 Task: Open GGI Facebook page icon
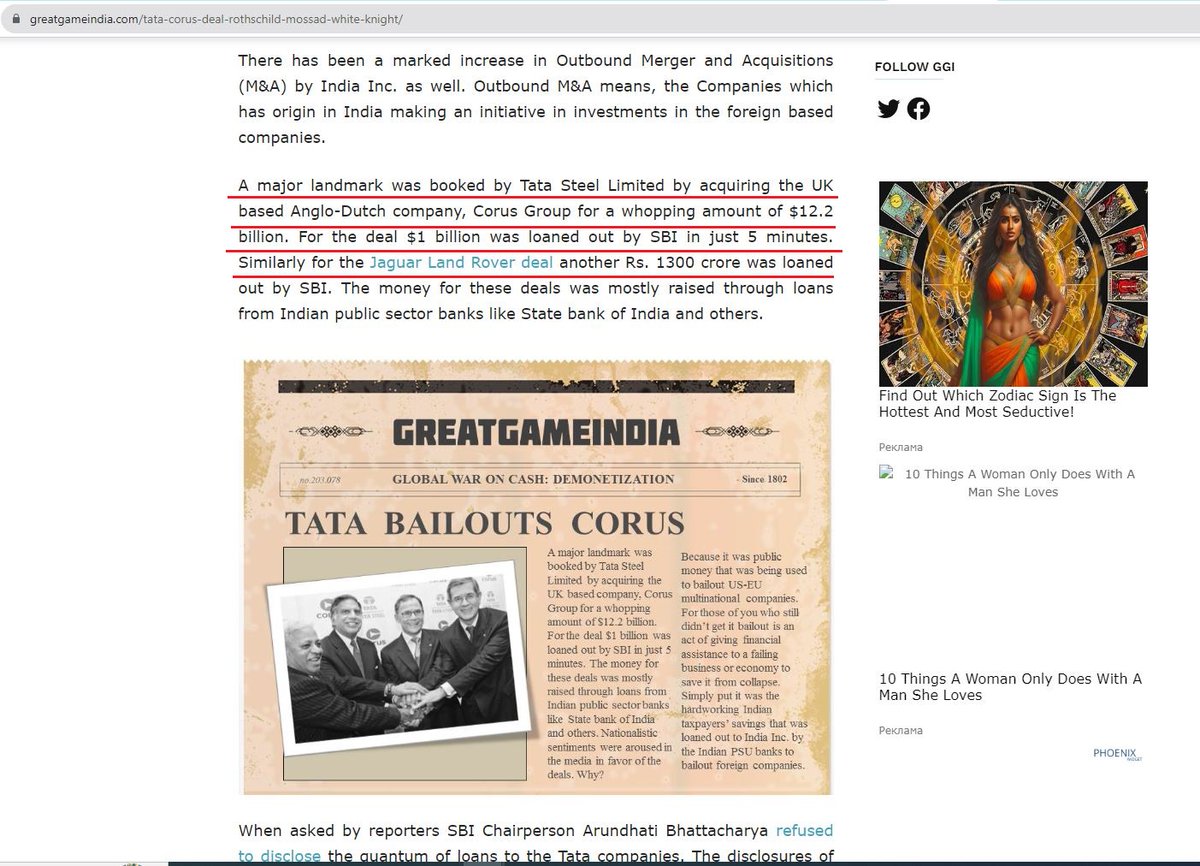click(x=918, y=109)
